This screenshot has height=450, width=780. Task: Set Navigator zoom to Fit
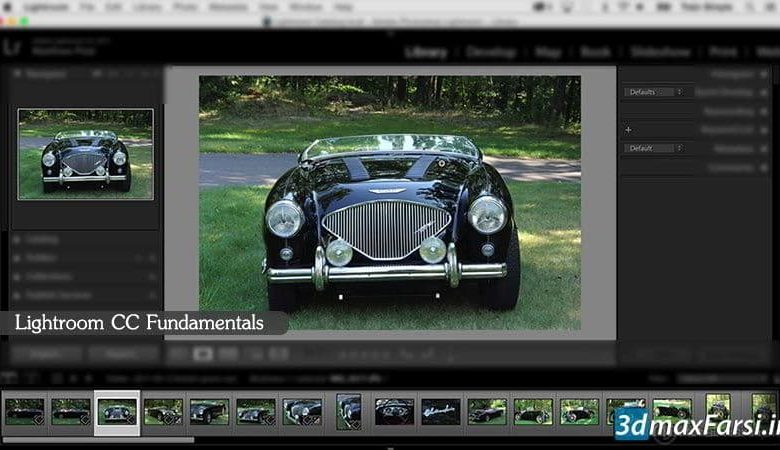(97, 74)
